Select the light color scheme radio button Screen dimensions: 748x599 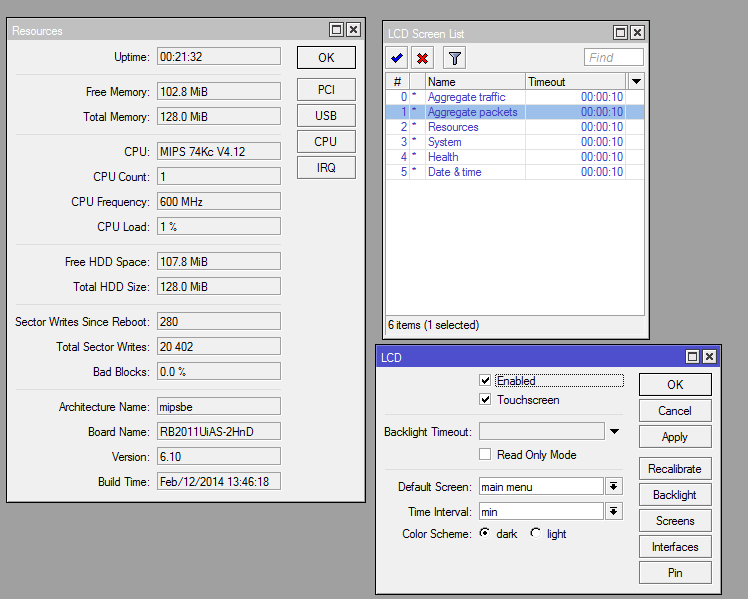click(536, 534)
